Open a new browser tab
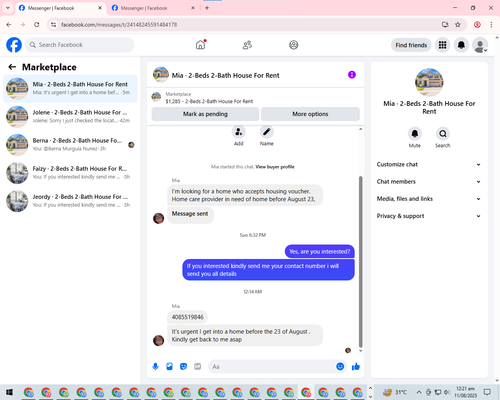Viewport: 500px width, 400px height. (207, 8)
